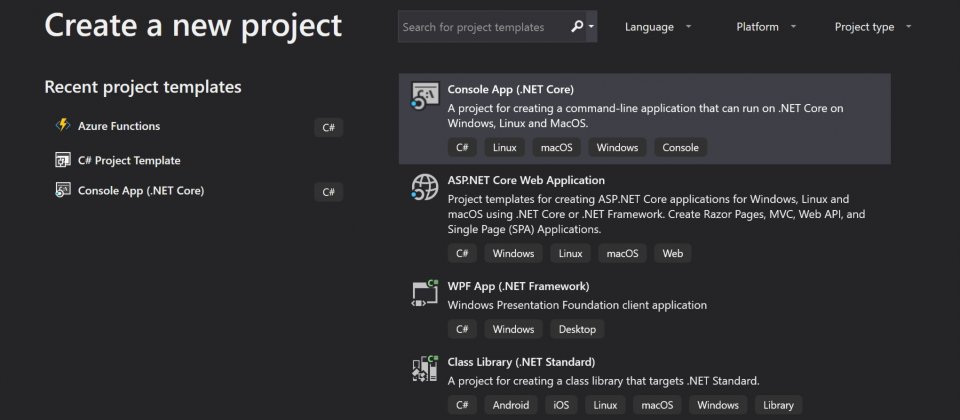Expand the search options arrow beside magnifier
Viewport: 960px width, 420px height.
coord(591,27)
